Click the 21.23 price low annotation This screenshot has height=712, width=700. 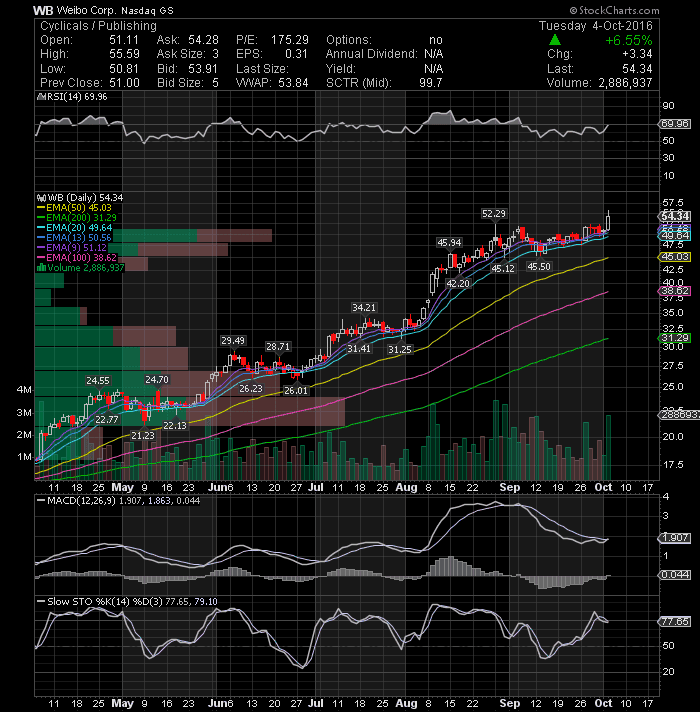[143, 435]
